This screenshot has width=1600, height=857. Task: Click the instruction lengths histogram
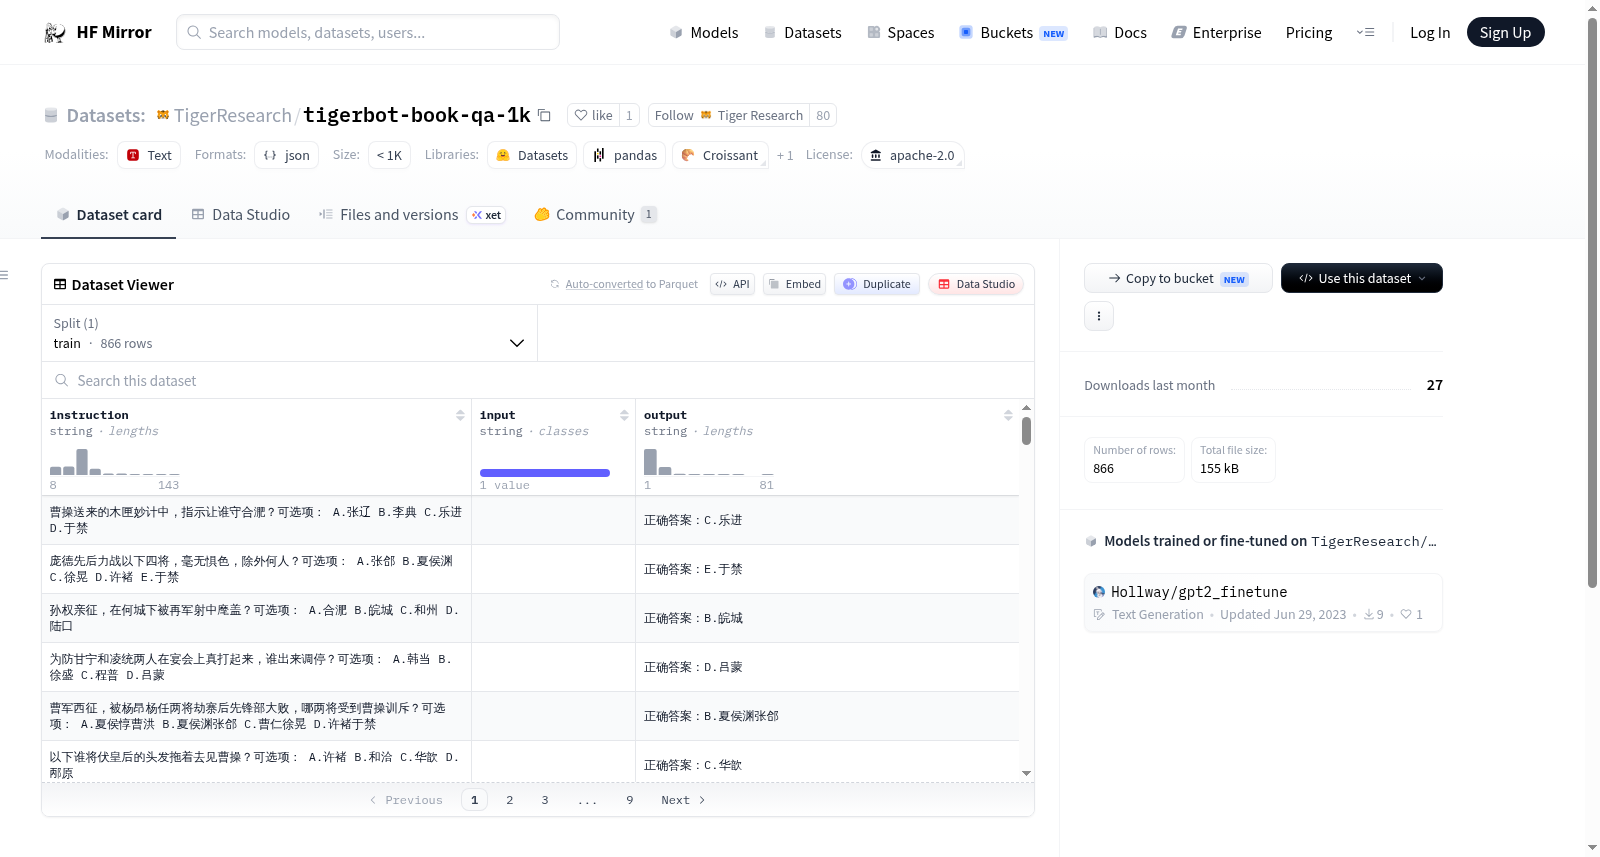[x=114, y=462]
